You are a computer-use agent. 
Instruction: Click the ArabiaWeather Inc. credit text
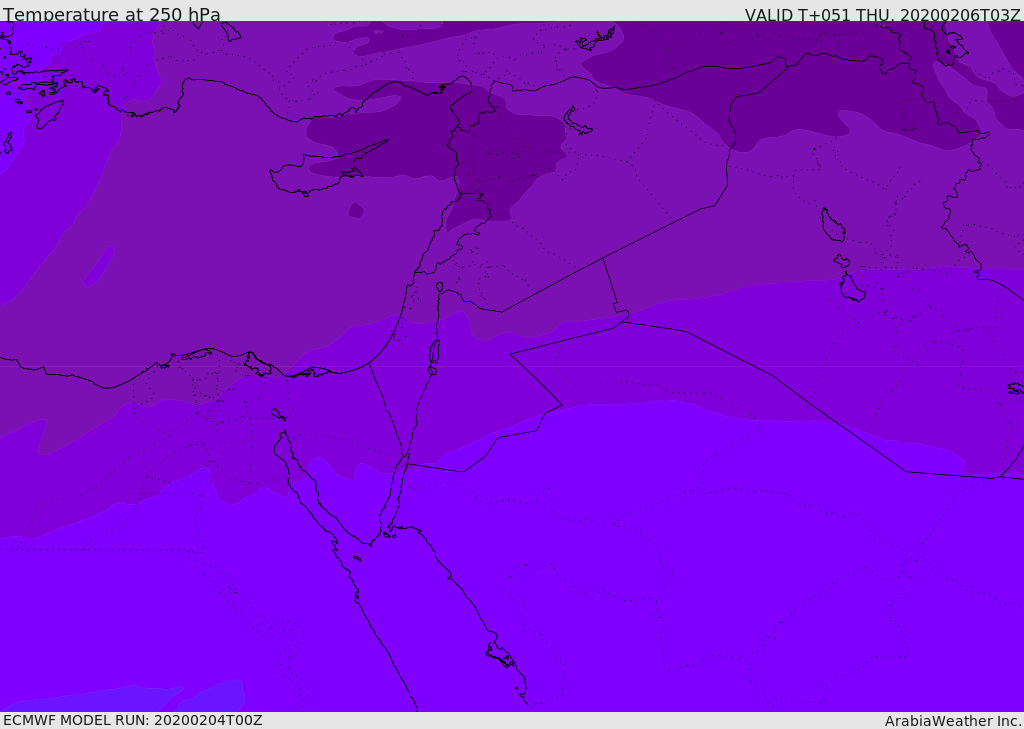[953, 721]
